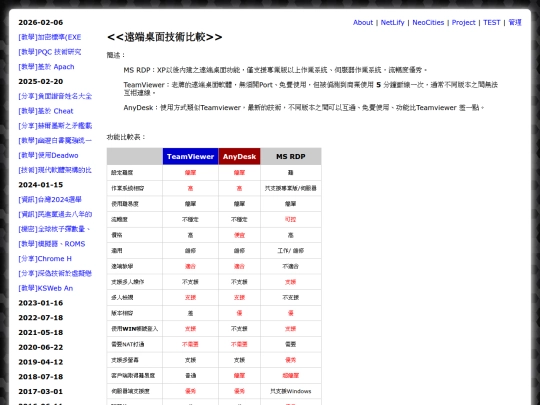Expand the 2019-04-12 date group

coord(41,362)
